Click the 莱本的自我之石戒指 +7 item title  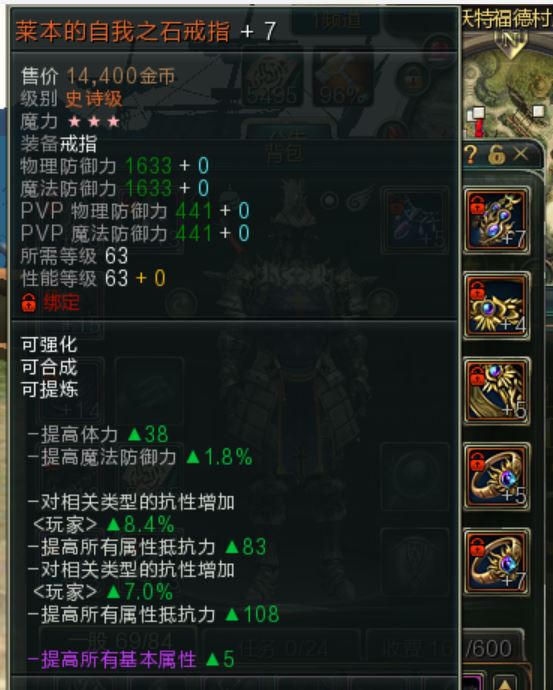click(x=146, y=32)
